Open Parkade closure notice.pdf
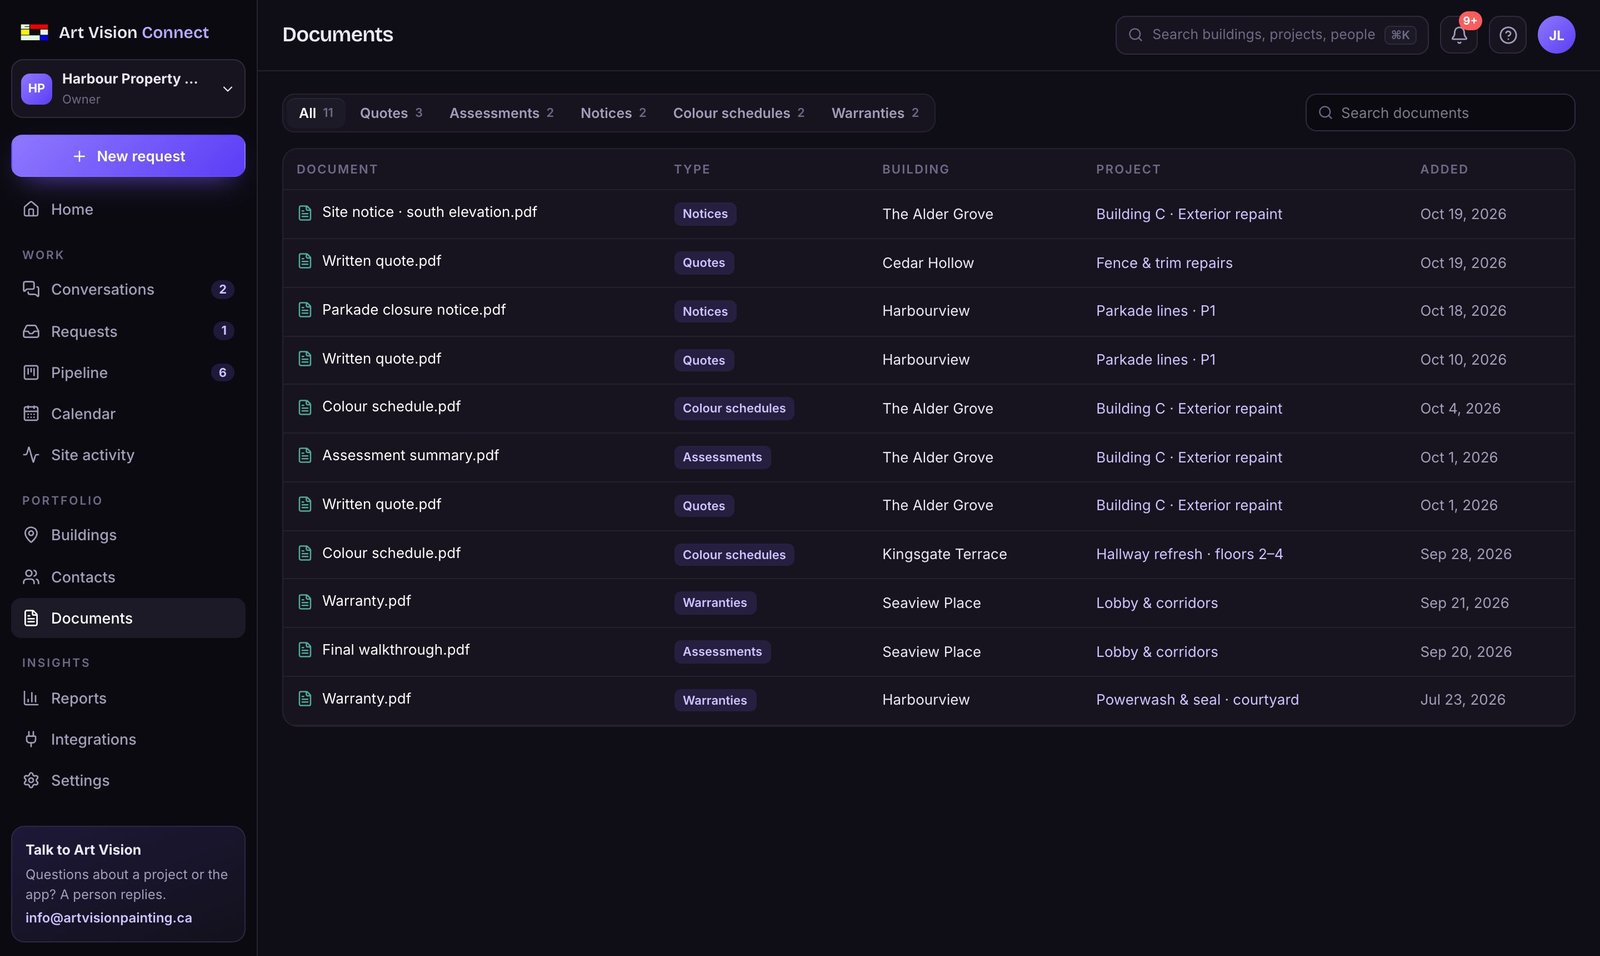The width and height of the screenshot is (1600, 956). pos(414,310)
